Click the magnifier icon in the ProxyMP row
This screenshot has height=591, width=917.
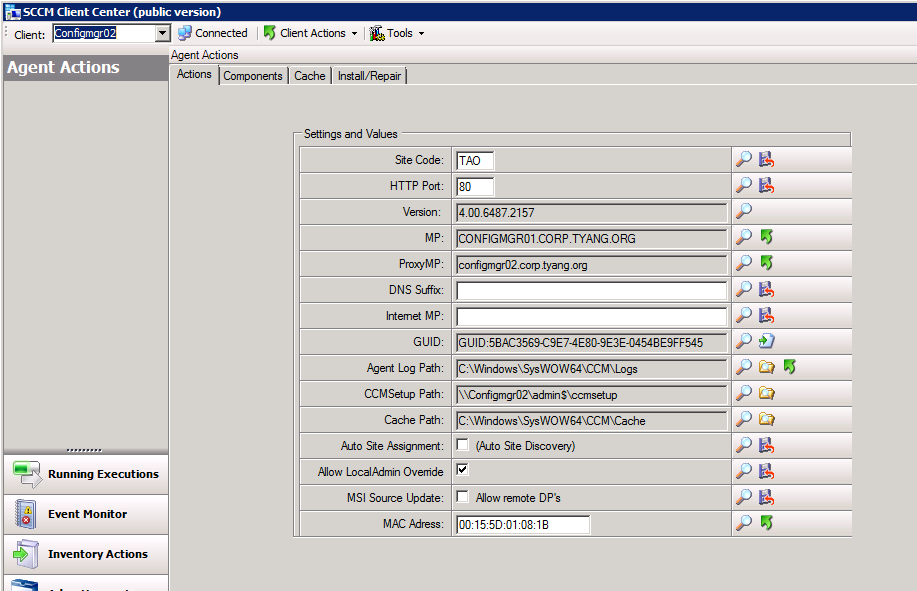743,263
